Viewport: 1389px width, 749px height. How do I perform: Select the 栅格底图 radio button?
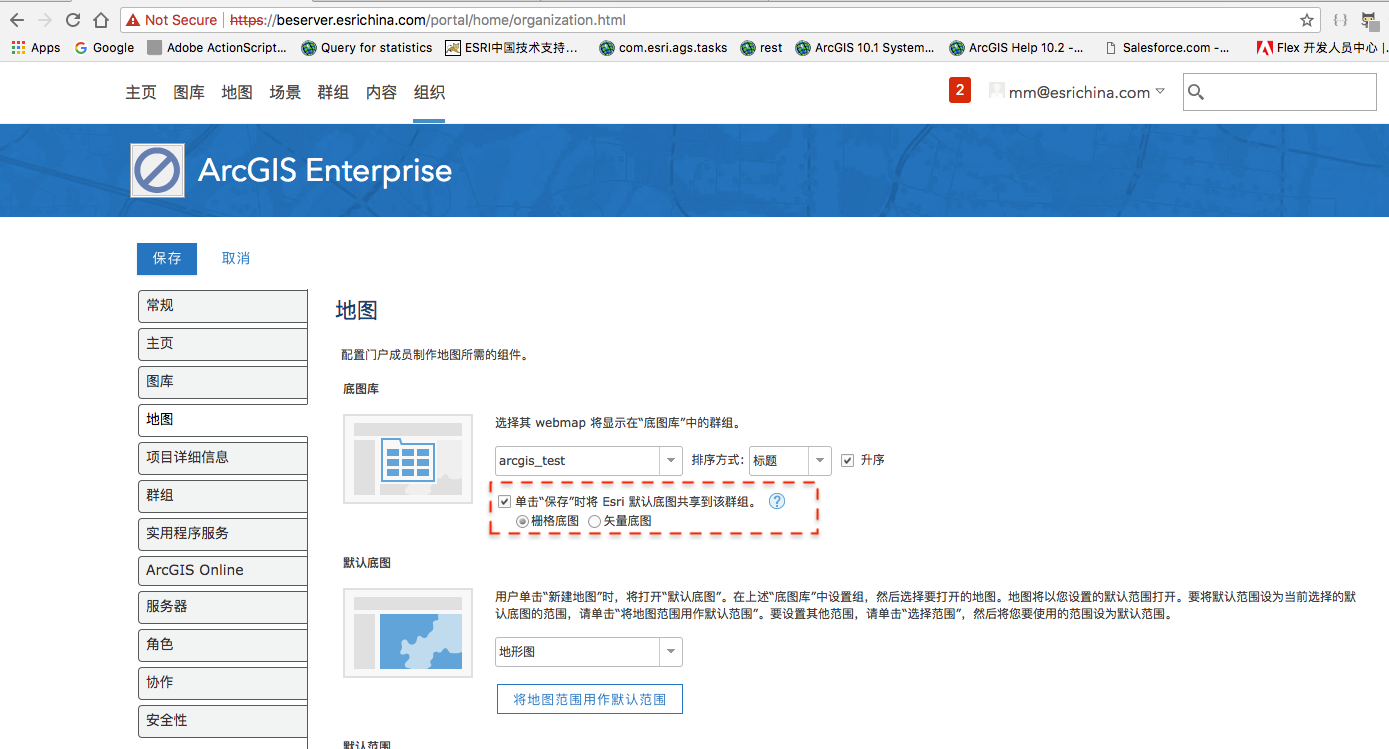click(522, 521)
